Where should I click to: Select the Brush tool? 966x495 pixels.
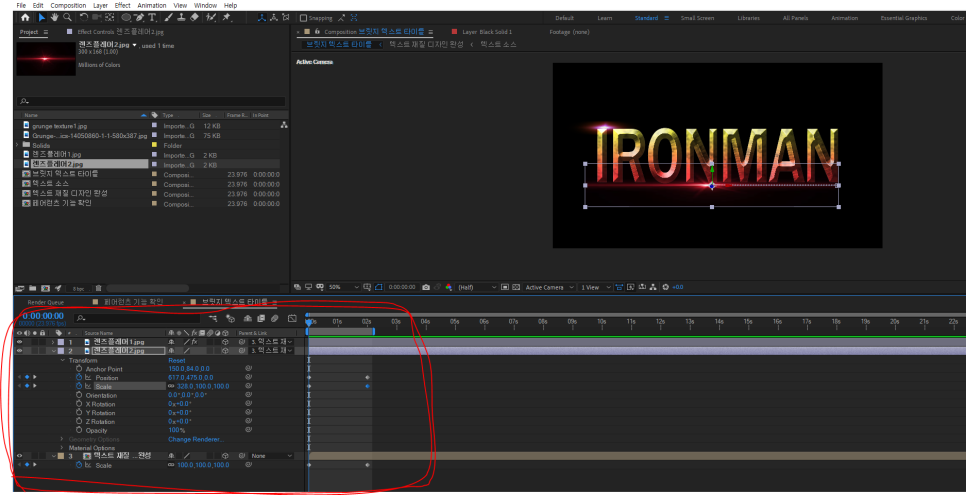169,18
